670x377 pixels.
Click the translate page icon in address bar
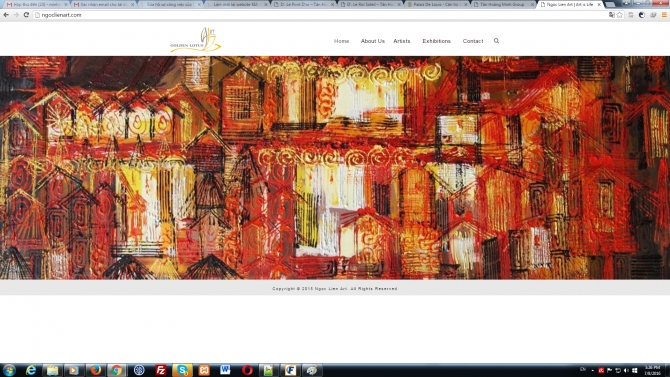click(x=611, y=15)
